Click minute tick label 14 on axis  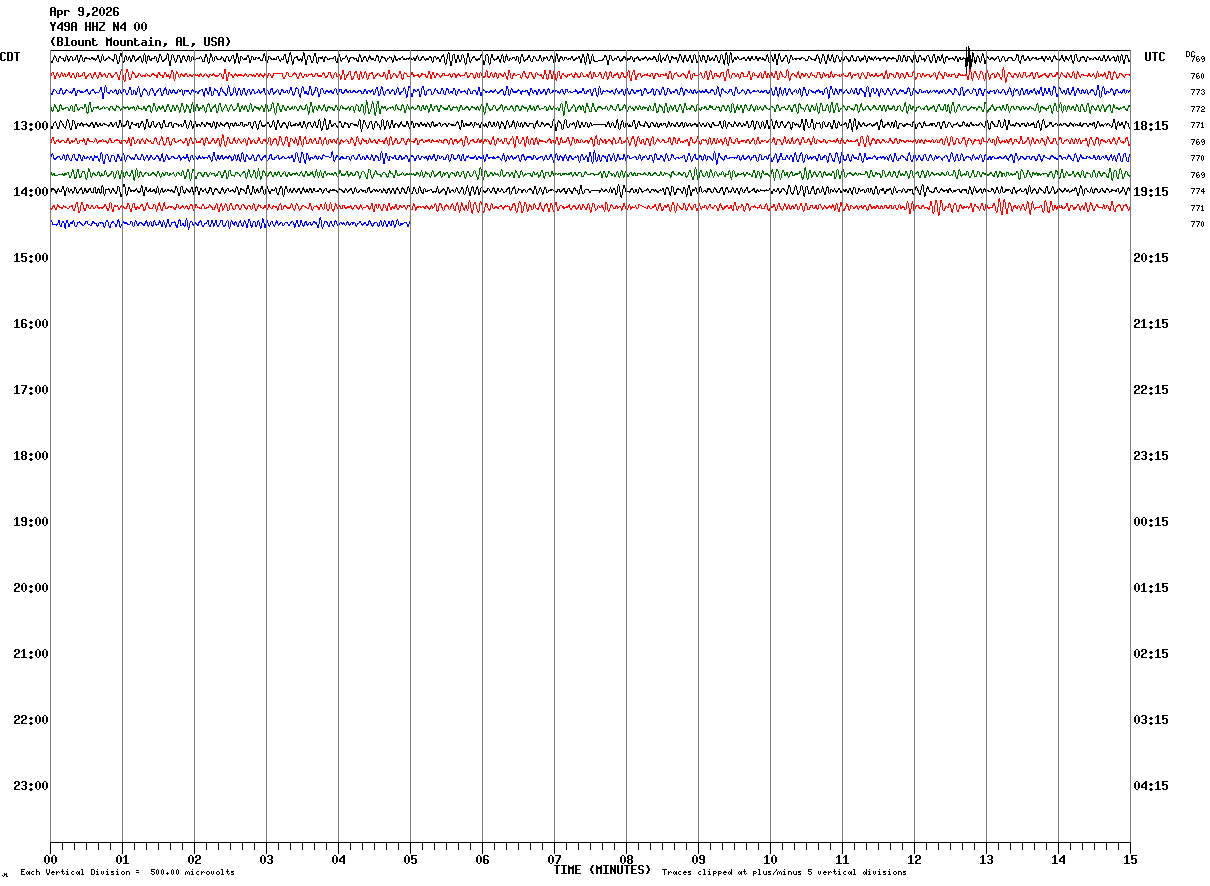point(1058,860)
